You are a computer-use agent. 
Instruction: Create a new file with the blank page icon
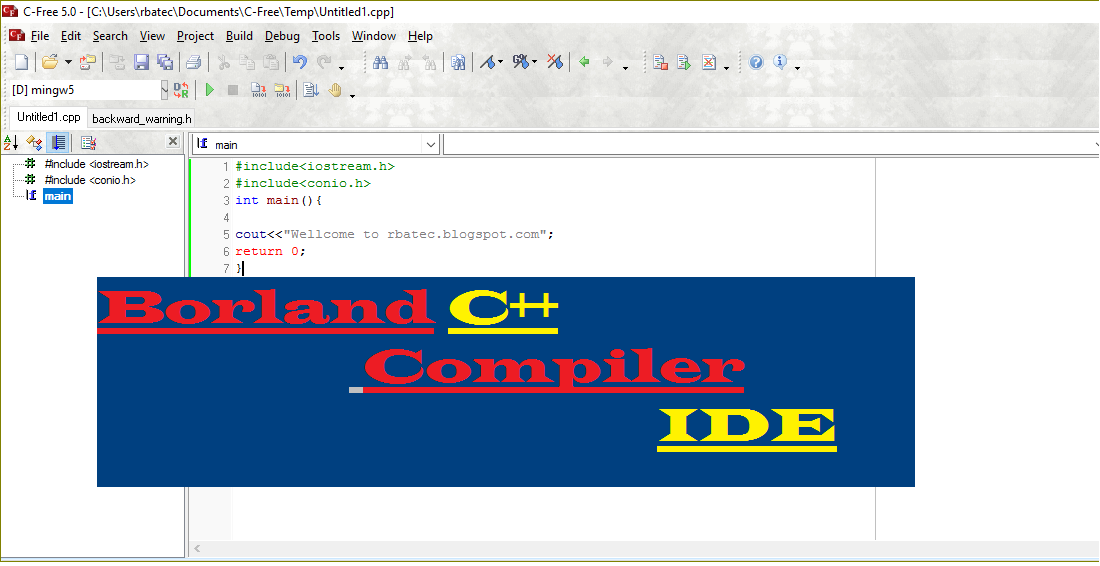(22, 62)
